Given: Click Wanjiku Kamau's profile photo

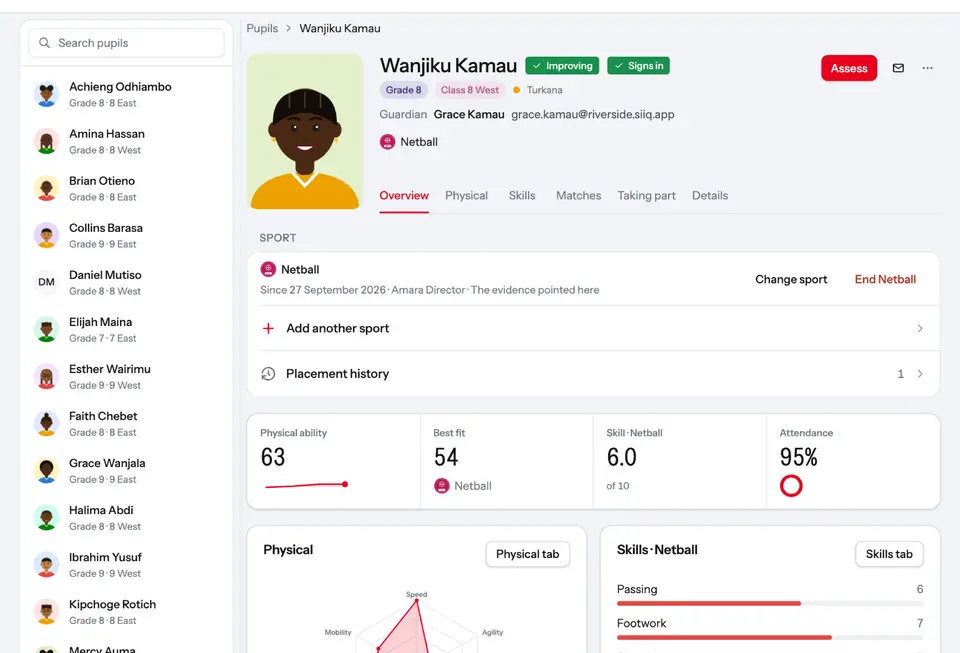Looking at the screenshot, I should tap(305, 132).
